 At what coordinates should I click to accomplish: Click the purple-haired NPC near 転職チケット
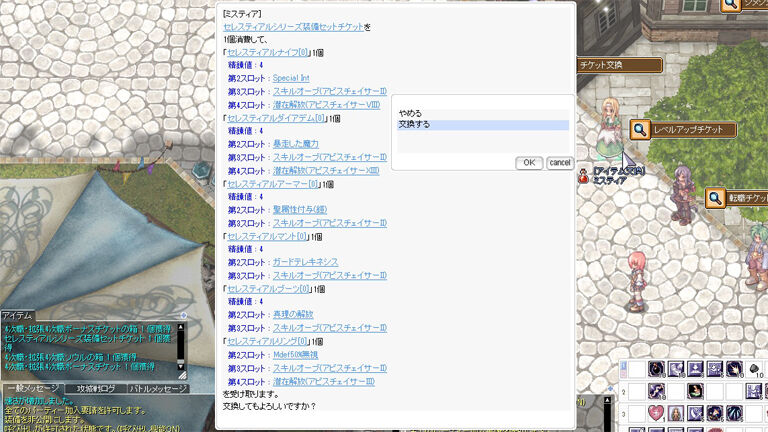click(683, 195)
